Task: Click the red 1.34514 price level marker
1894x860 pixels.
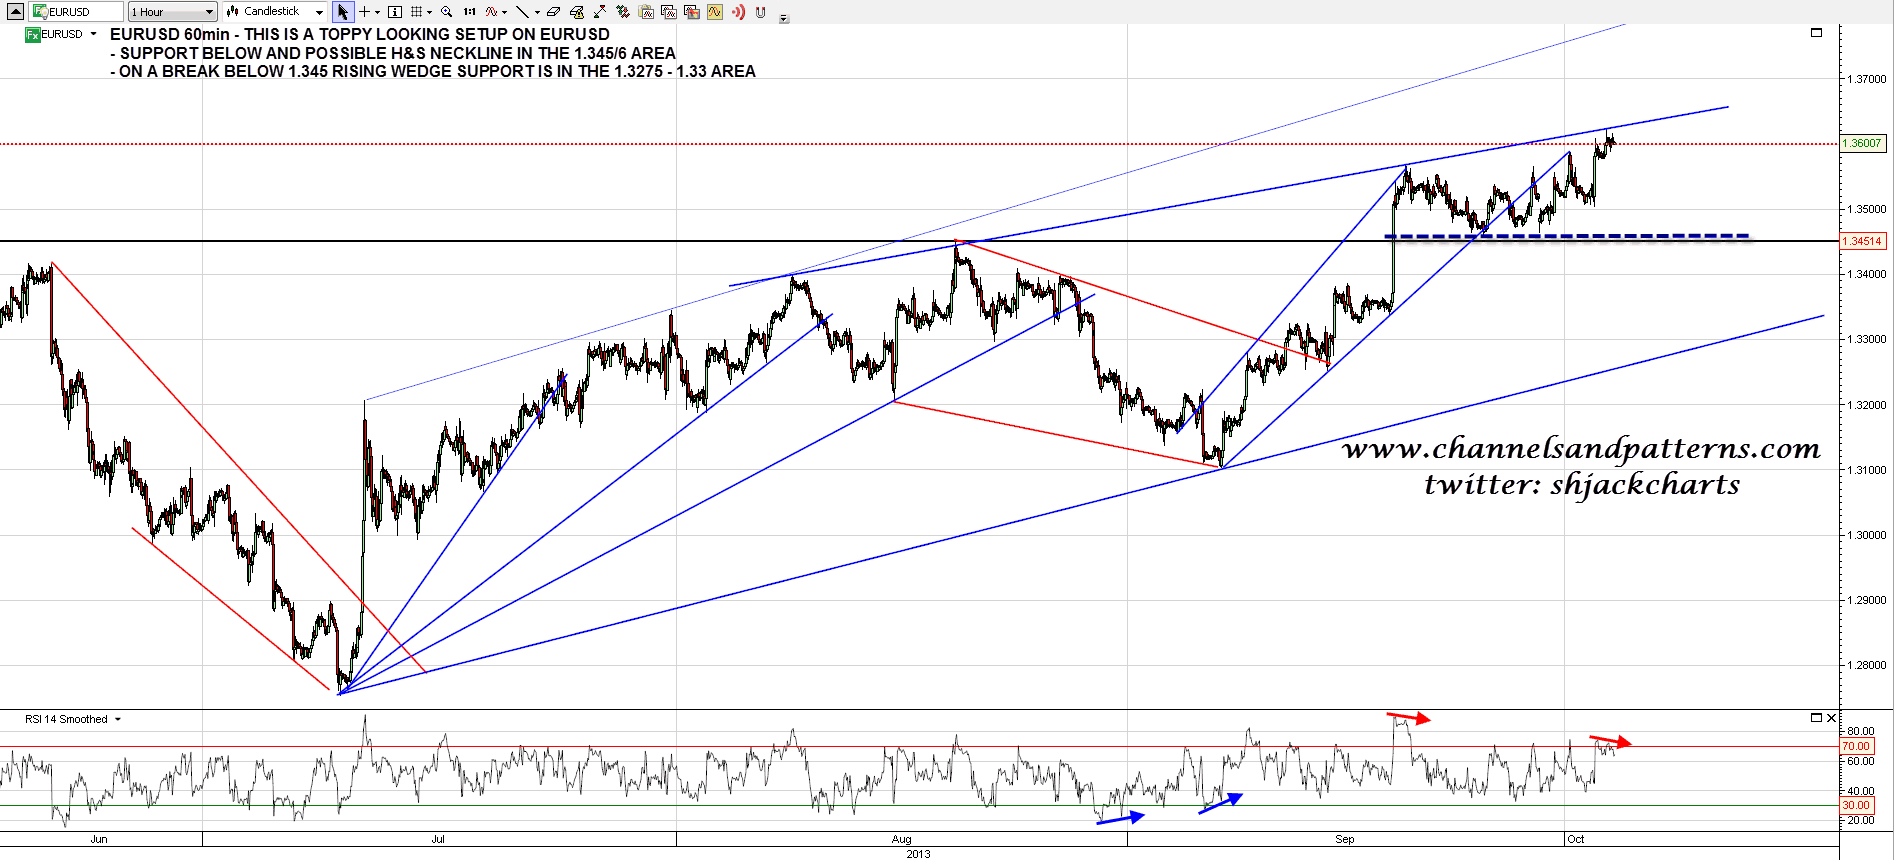Action: click(1862, 241)
